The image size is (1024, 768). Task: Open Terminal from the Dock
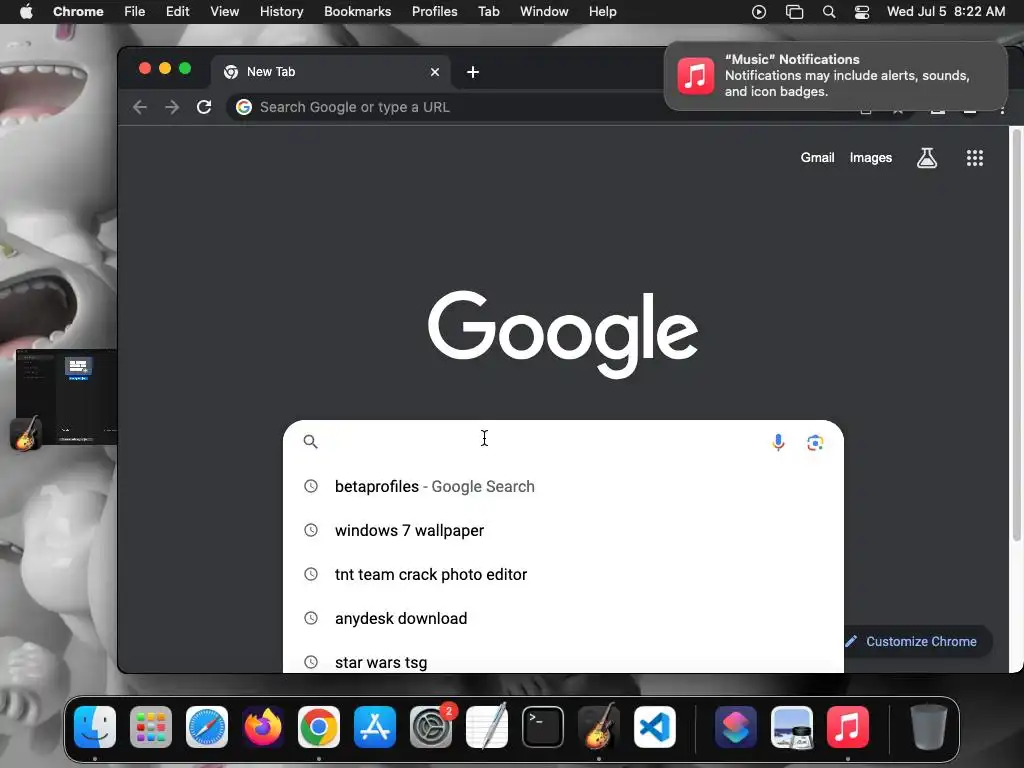(x=543, y=727)
